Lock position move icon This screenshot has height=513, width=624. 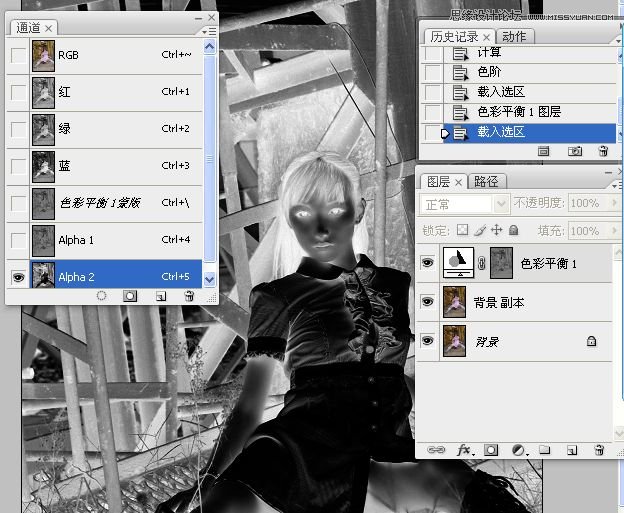tap(497, 230)
